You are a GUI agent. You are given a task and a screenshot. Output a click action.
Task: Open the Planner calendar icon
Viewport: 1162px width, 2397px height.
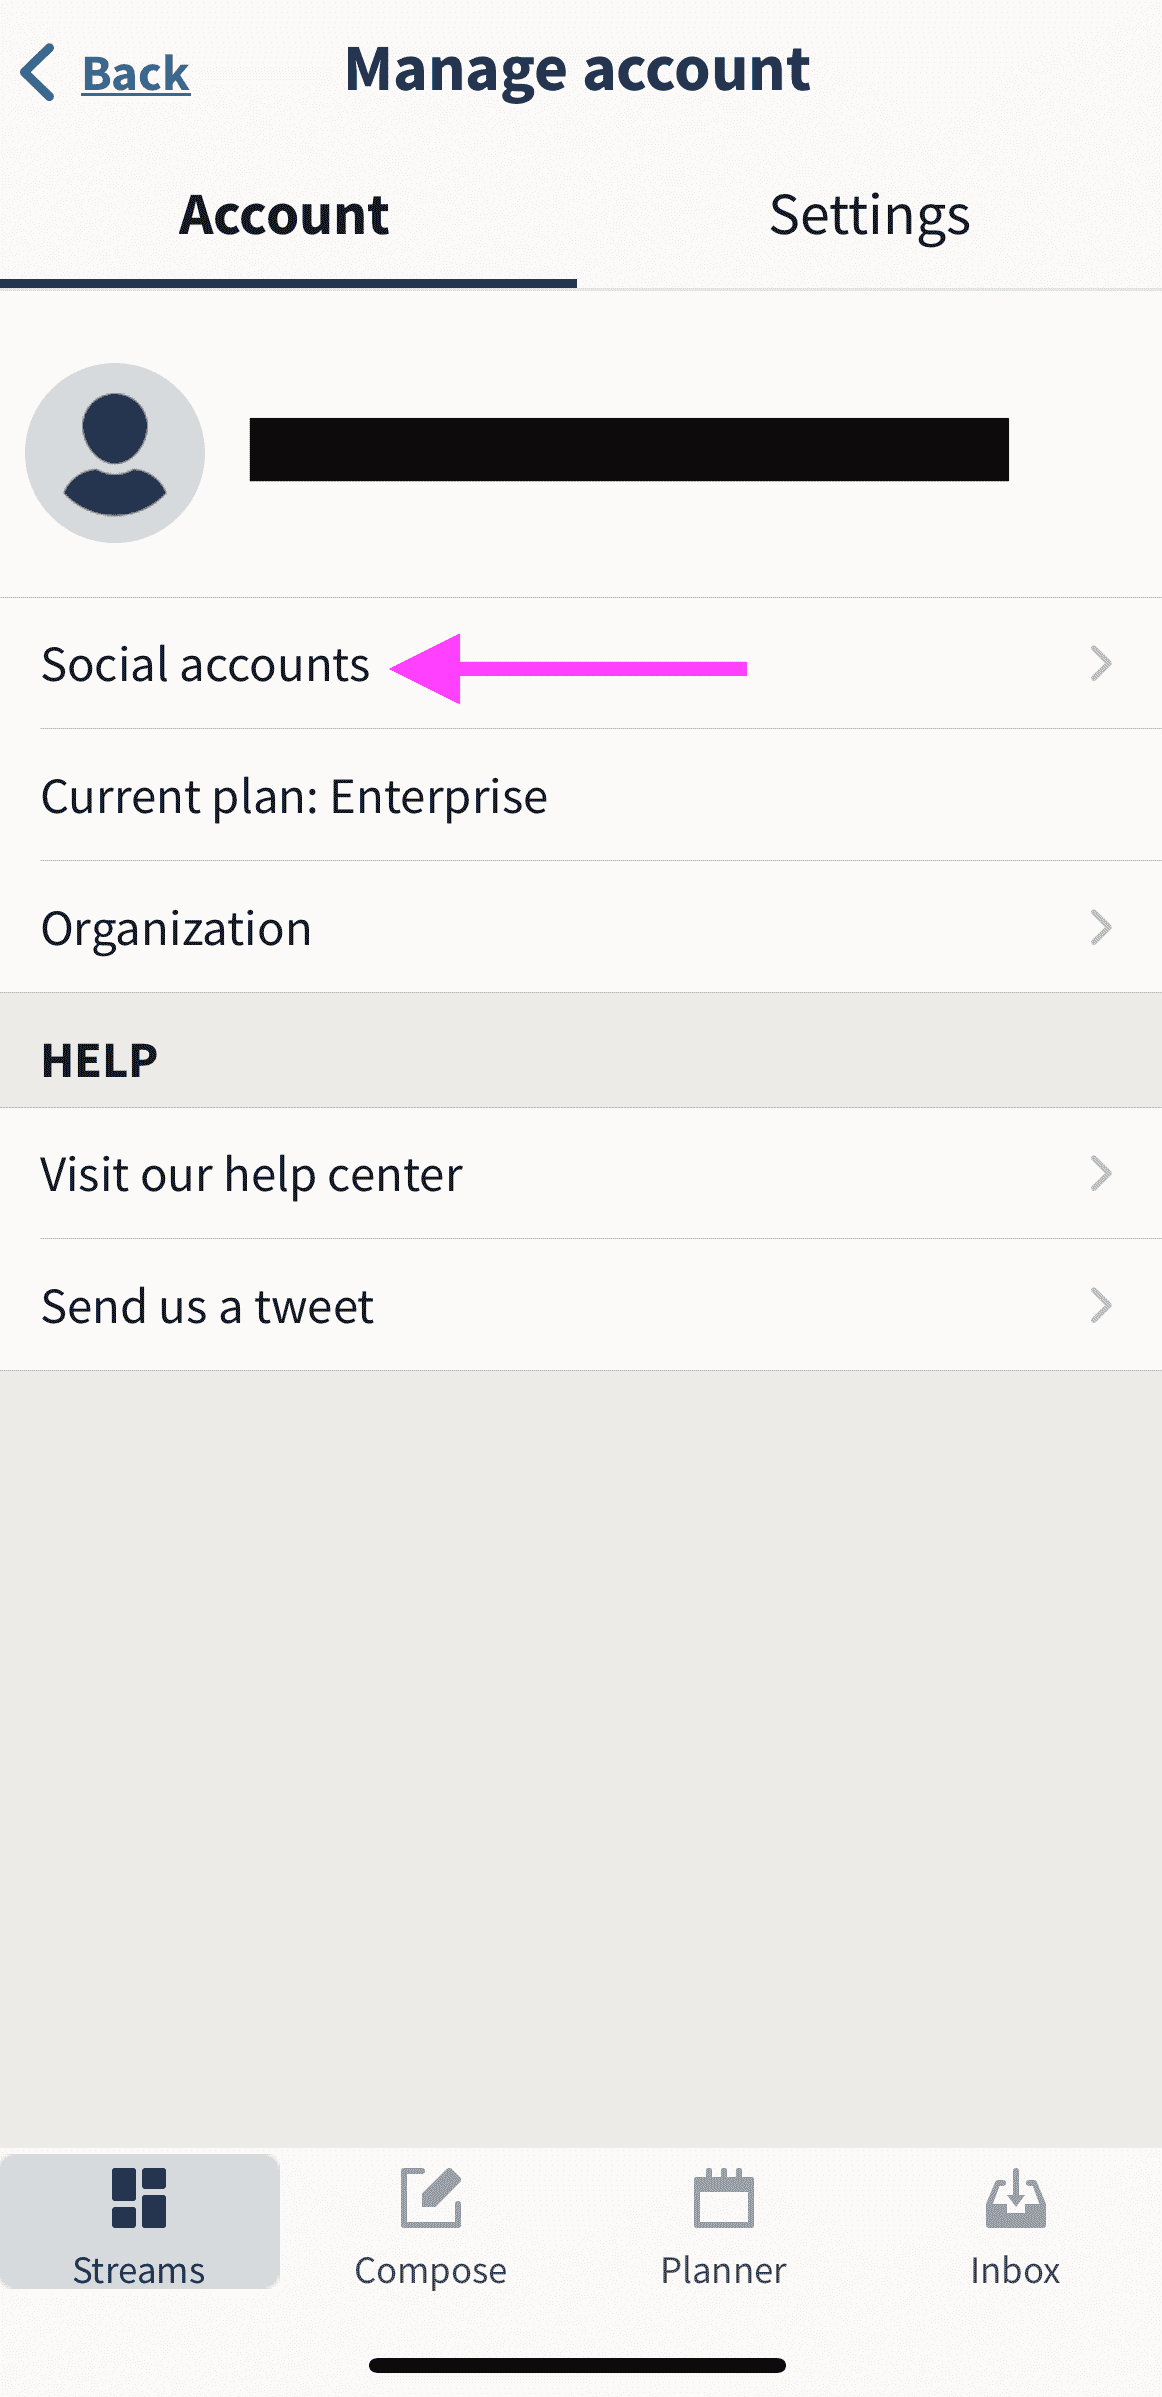(723, 2198)
